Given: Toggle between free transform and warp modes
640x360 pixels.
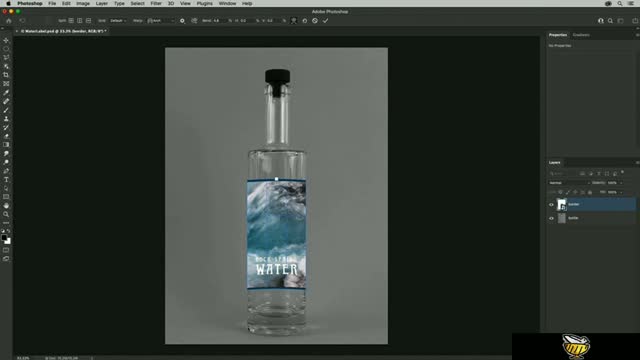Looking at the screenshot, I should point(294,20).
